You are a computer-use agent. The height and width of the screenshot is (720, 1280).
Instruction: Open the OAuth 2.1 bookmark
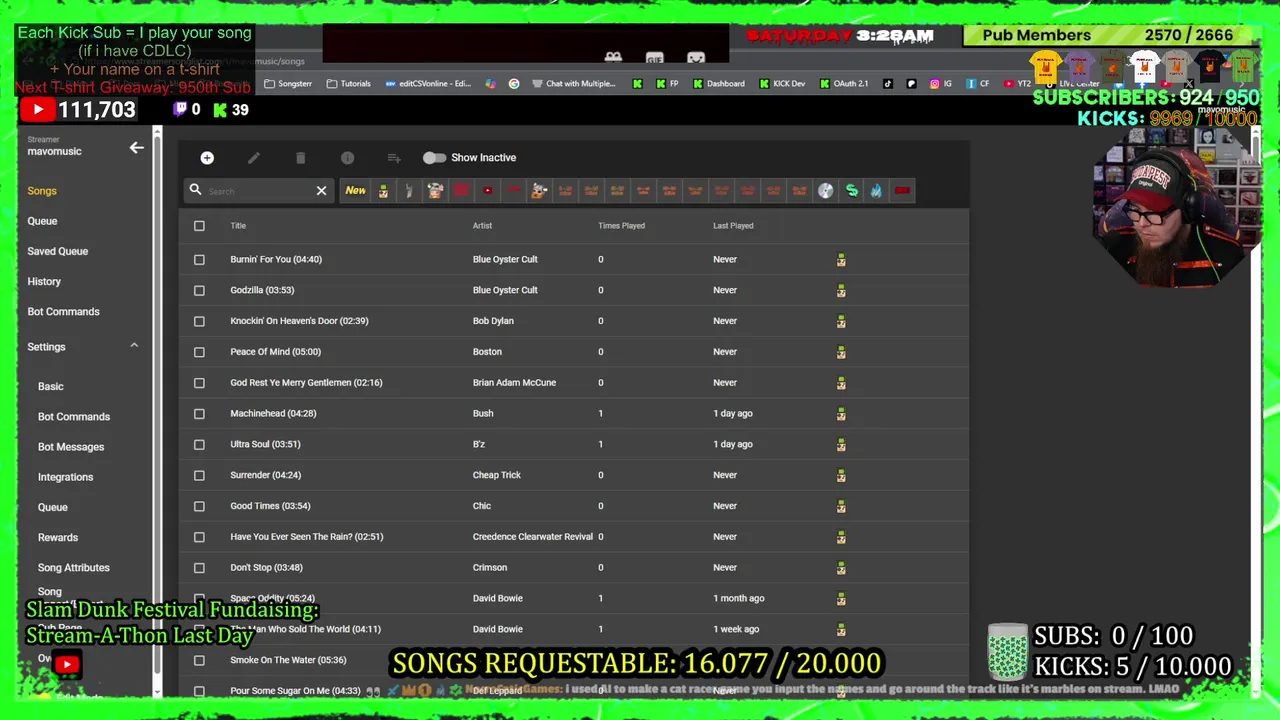pyautogui.click(x=844, y=84)
